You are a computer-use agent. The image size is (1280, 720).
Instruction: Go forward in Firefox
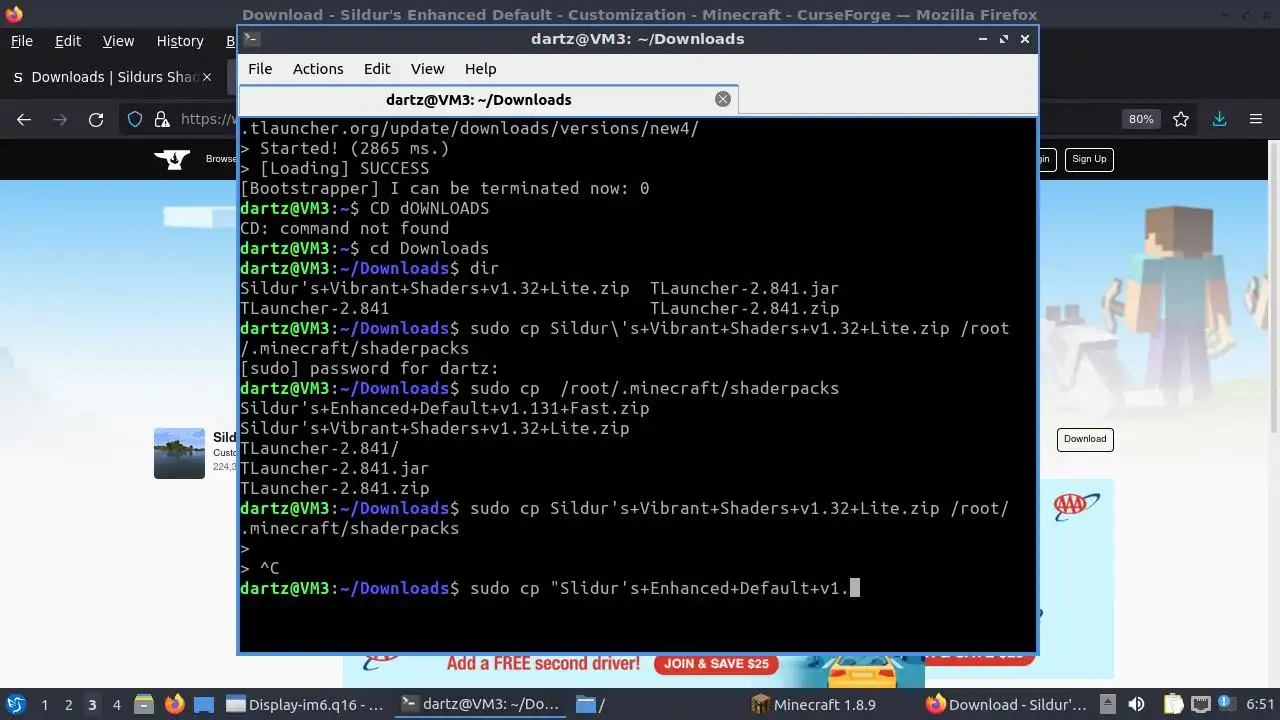(60, 119)
